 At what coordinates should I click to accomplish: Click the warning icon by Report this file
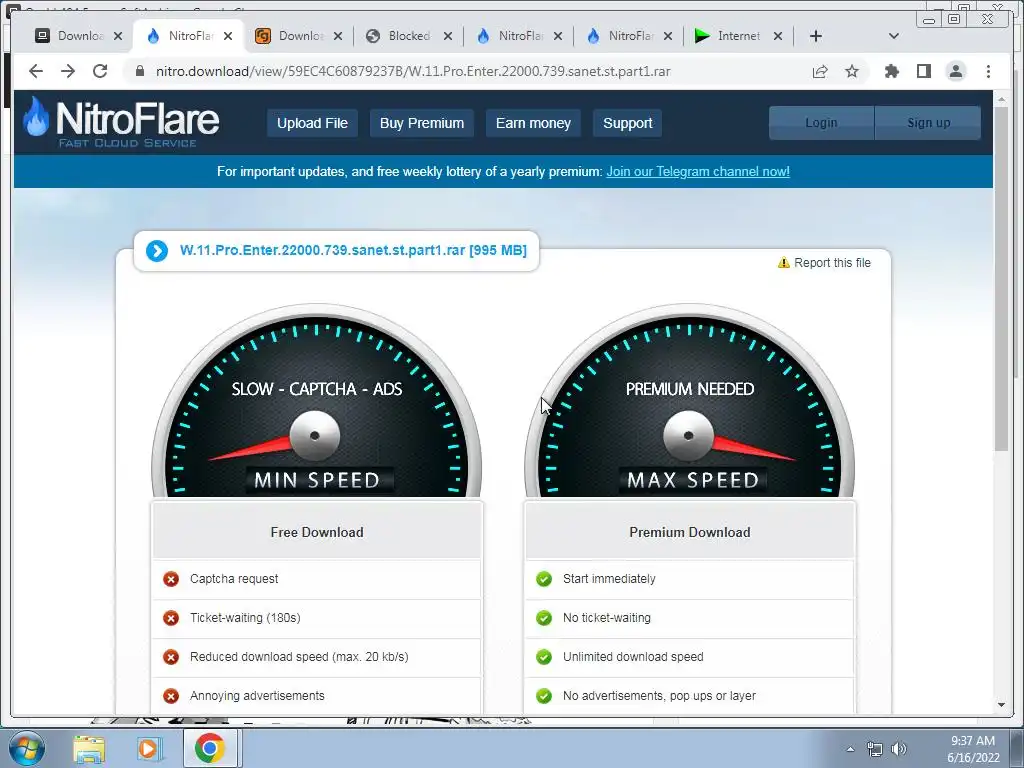click(x=784, y=263)
